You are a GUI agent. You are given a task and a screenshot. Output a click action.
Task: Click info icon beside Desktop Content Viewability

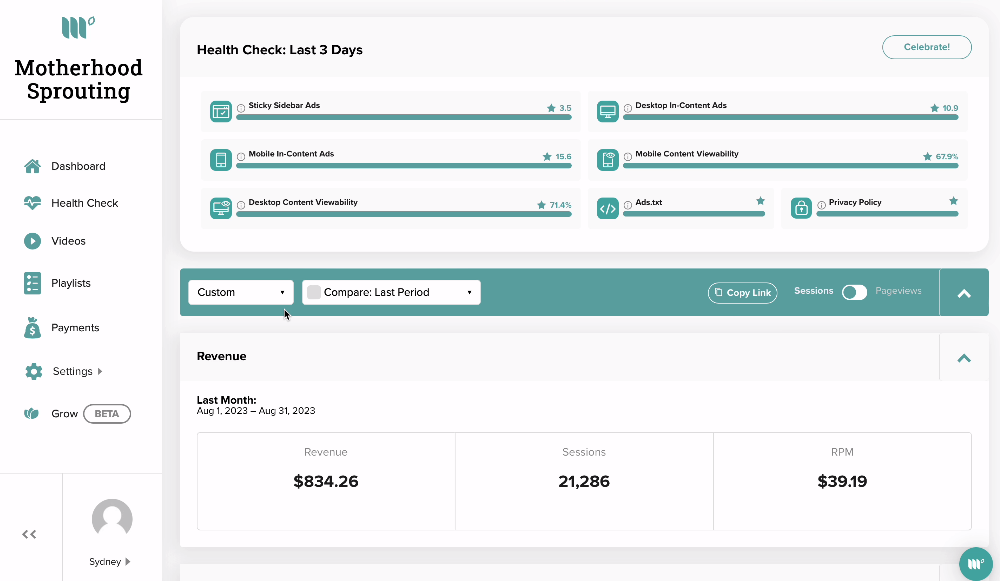coord(241,205)
